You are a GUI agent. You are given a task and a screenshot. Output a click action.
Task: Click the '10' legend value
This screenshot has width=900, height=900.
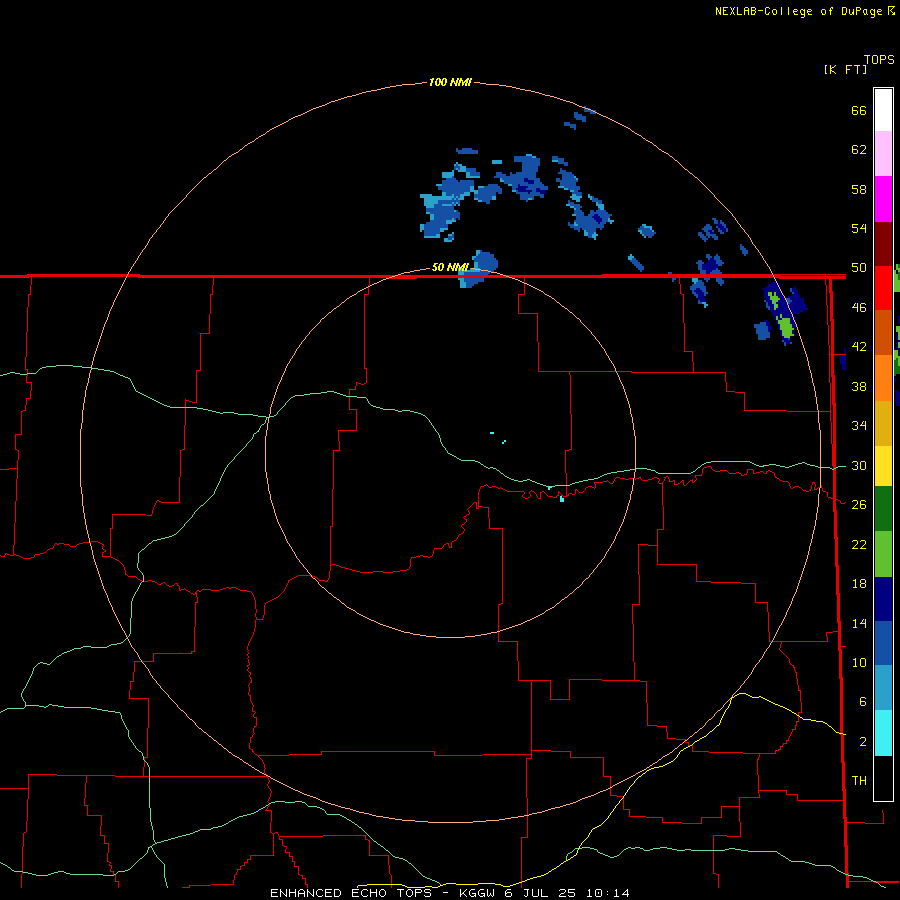coord(859,662)
